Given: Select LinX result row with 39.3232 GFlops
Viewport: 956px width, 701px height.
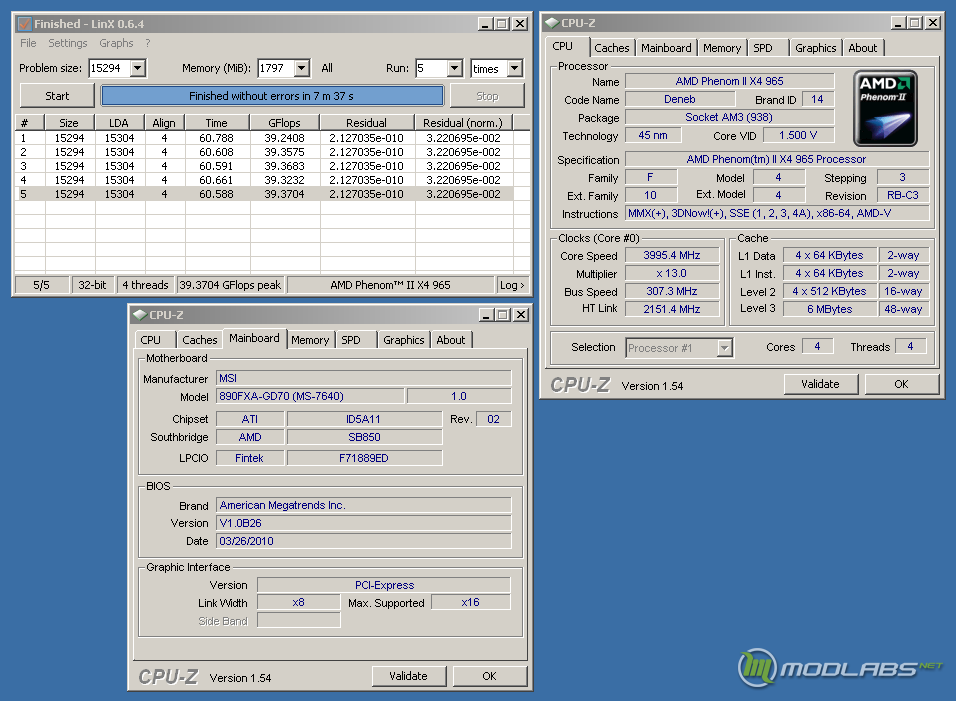Looking at the screenshot, I should pyautogui.click(x=264, y=180).
